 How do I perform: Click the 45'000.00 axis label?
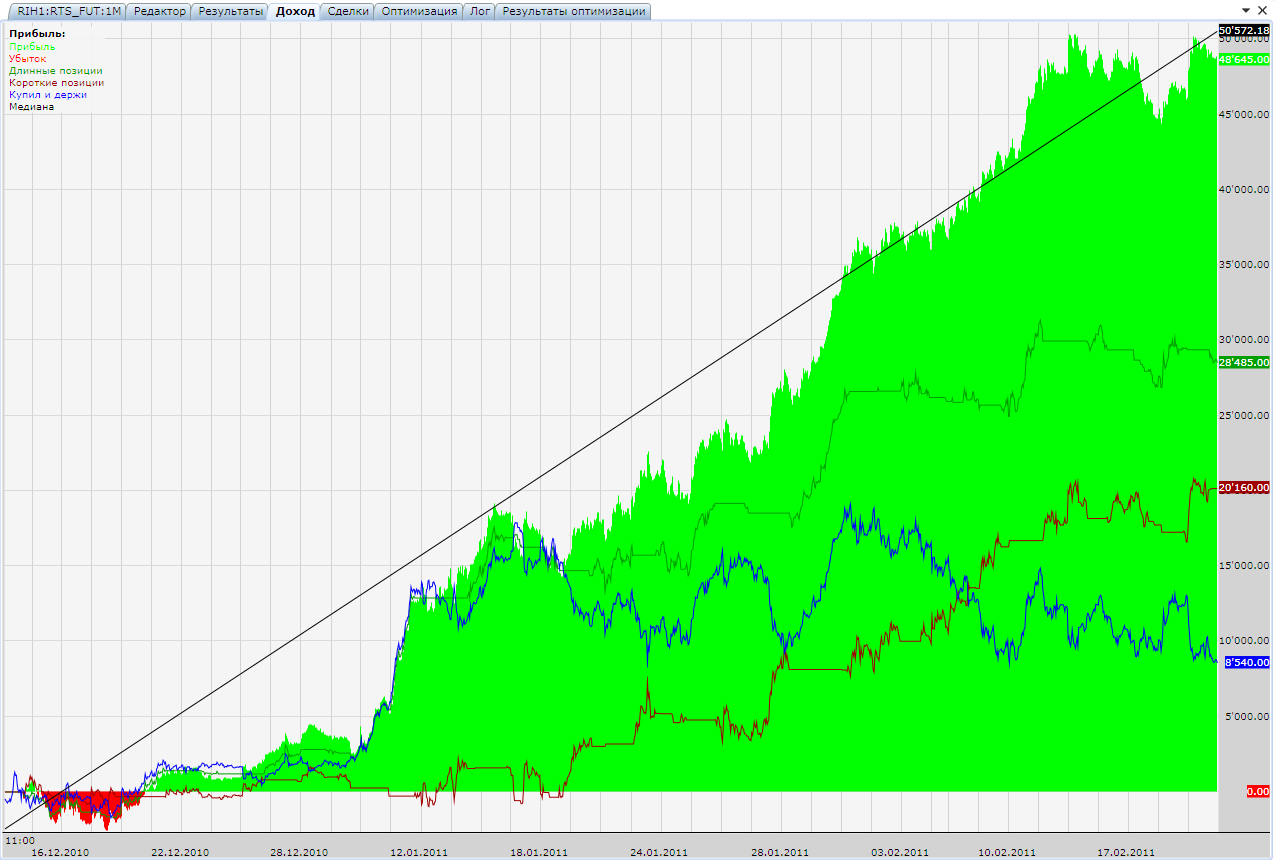[x=1244, y=115]
